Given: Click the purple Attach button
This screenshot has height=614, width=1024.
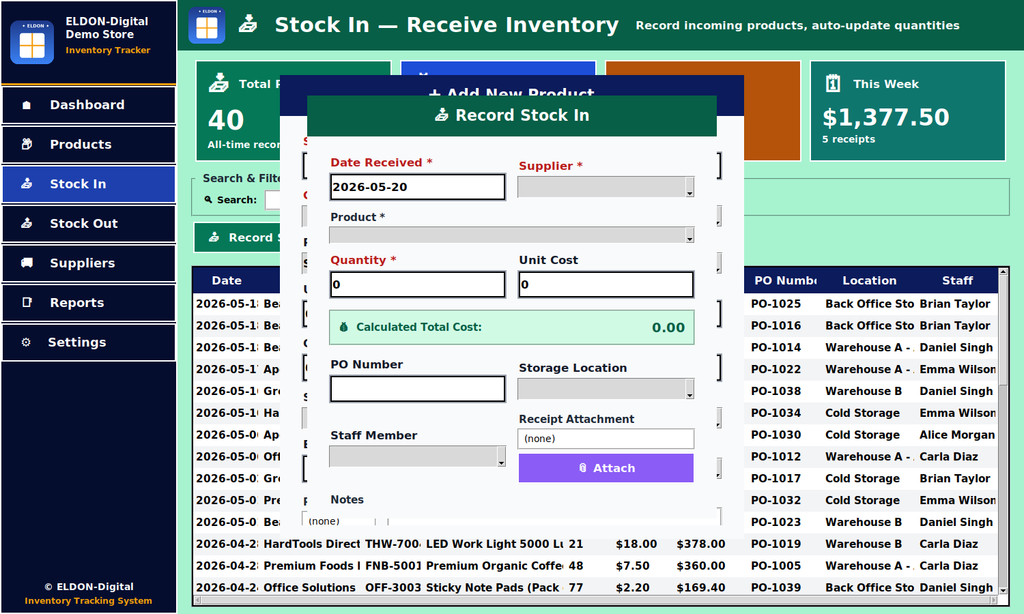Looking at the screenshot, I should pyautogui.click(x=606, y=468).
